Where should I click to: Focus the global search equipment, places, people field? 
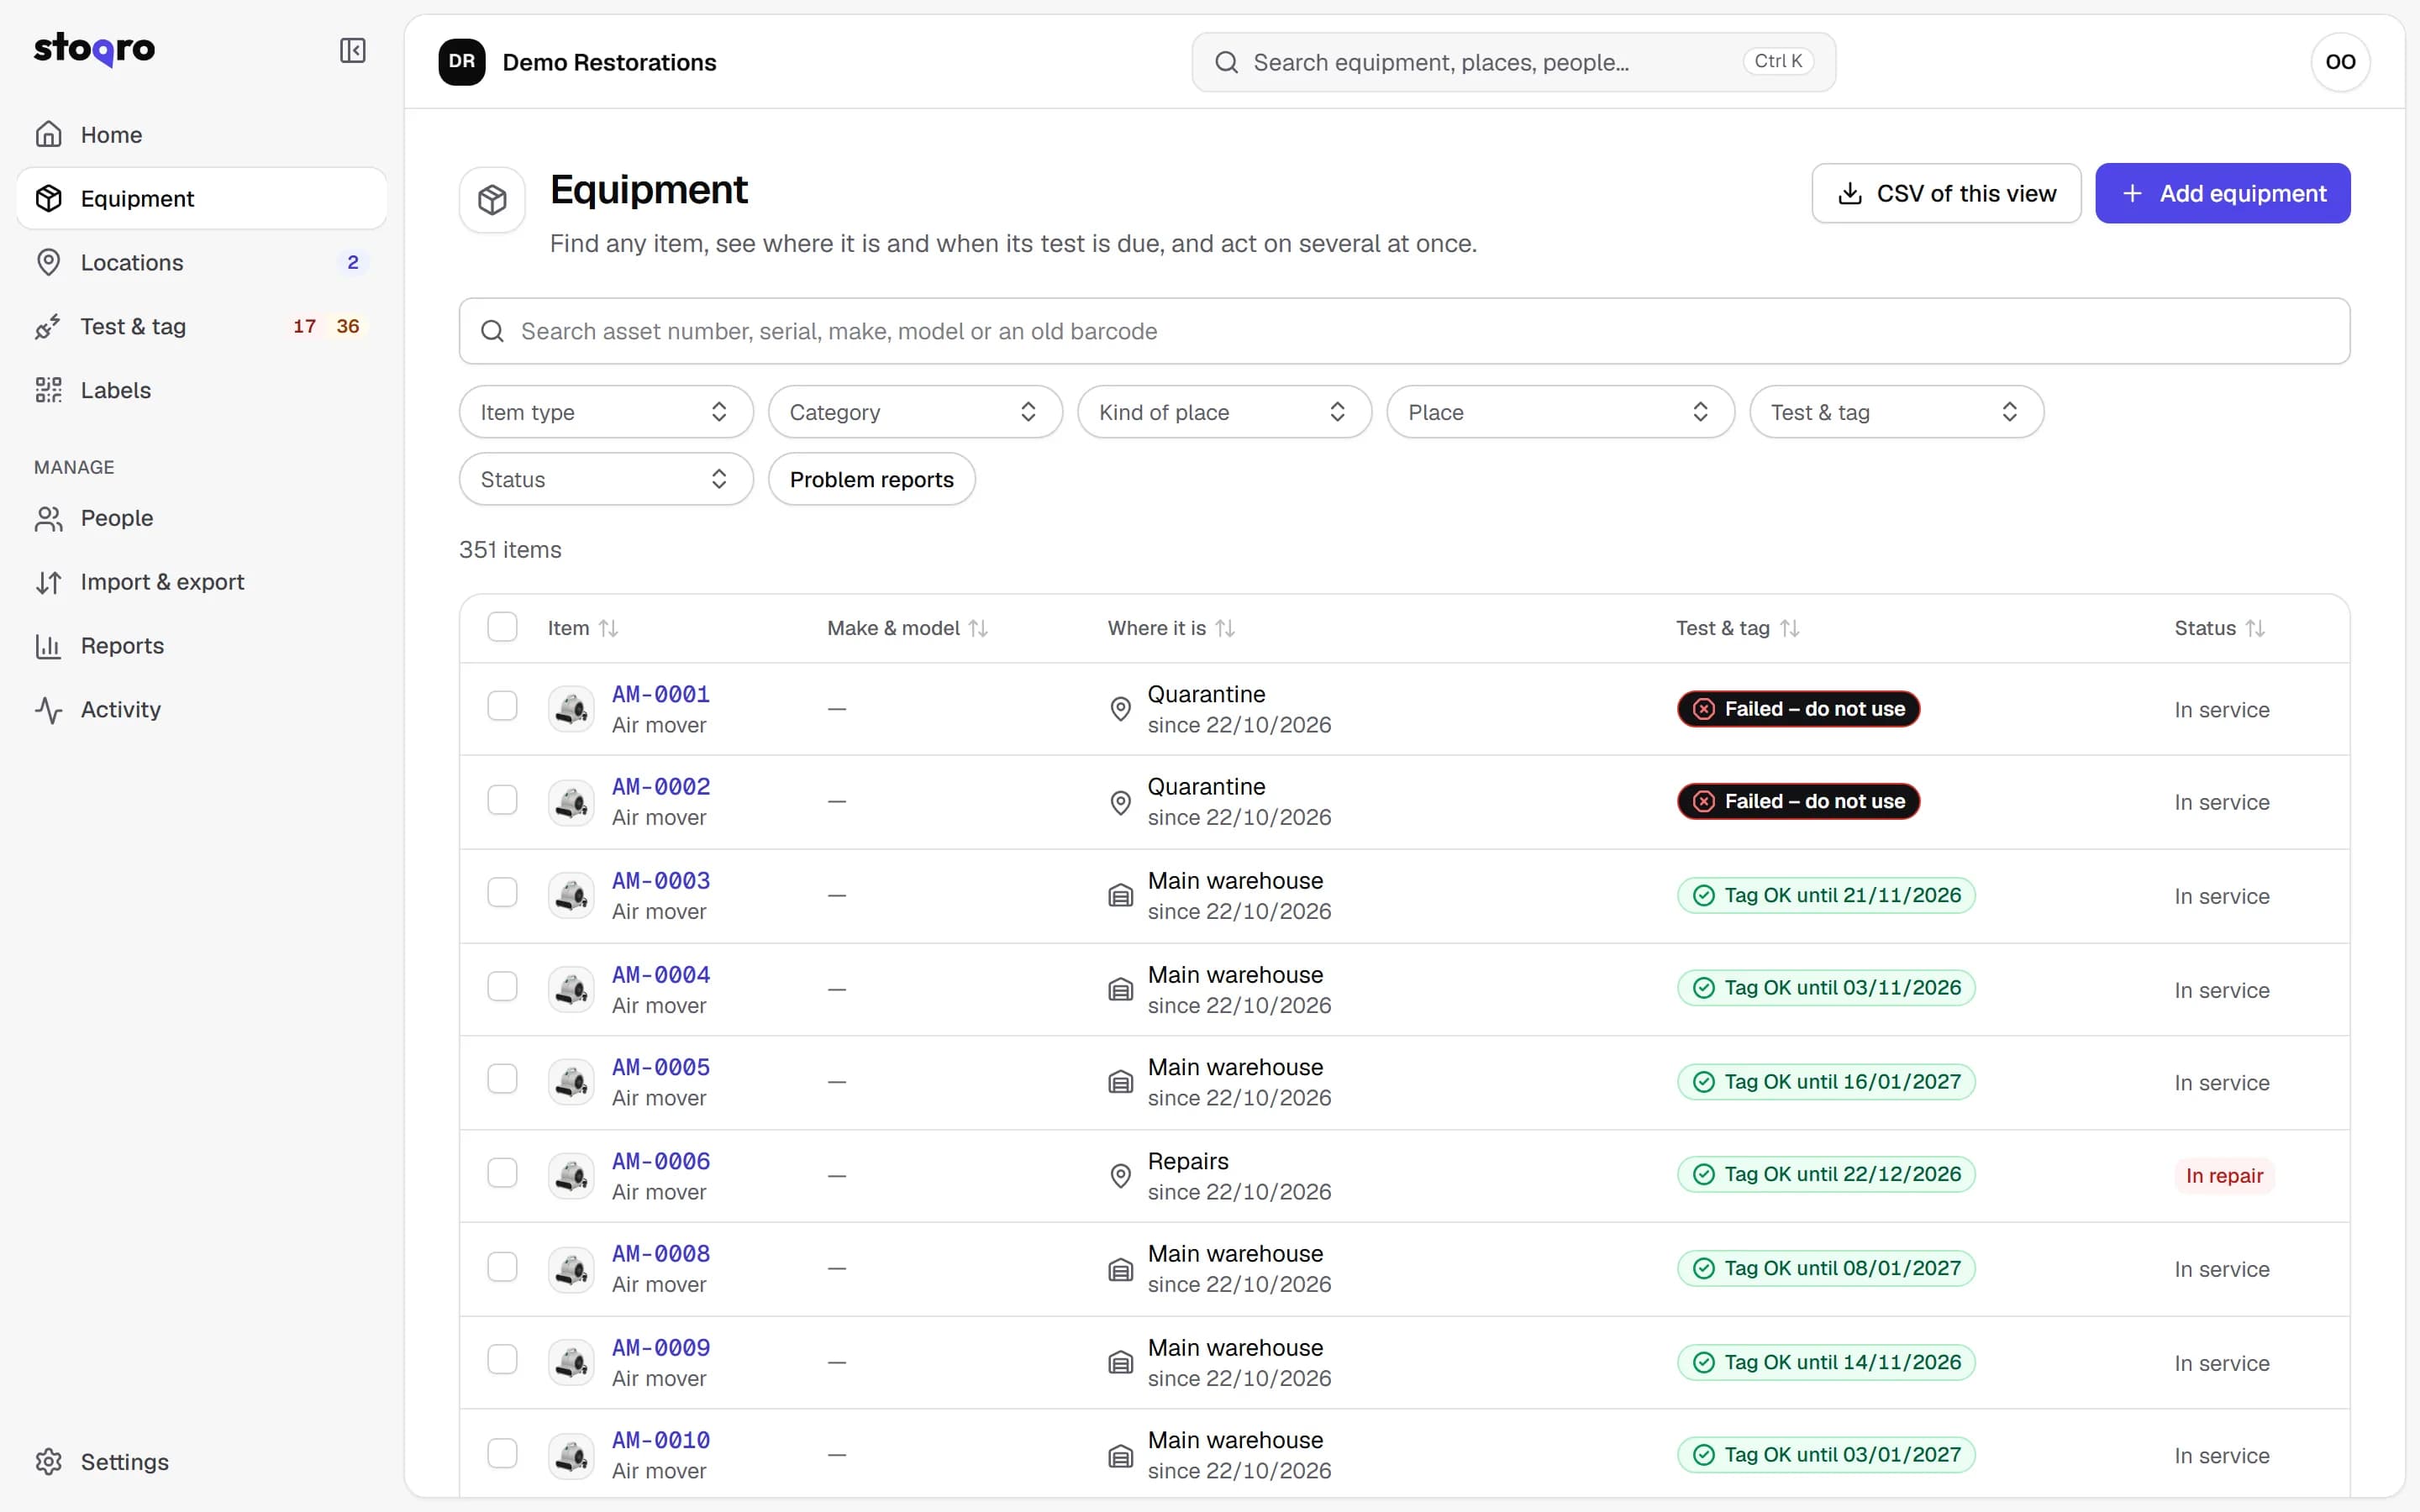(1513, 62)
